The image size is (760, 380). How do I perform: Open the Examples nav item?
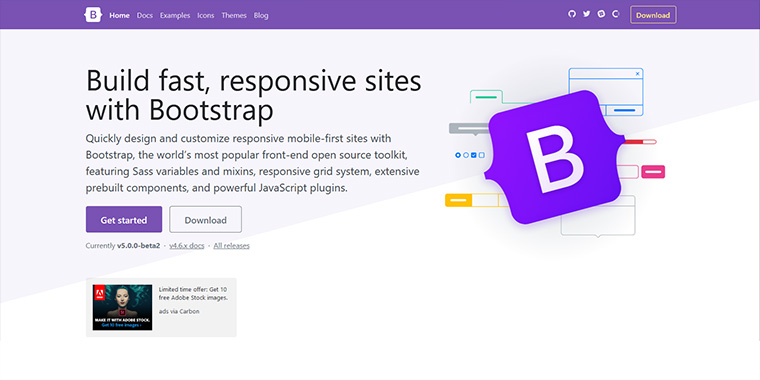[175, 15]
